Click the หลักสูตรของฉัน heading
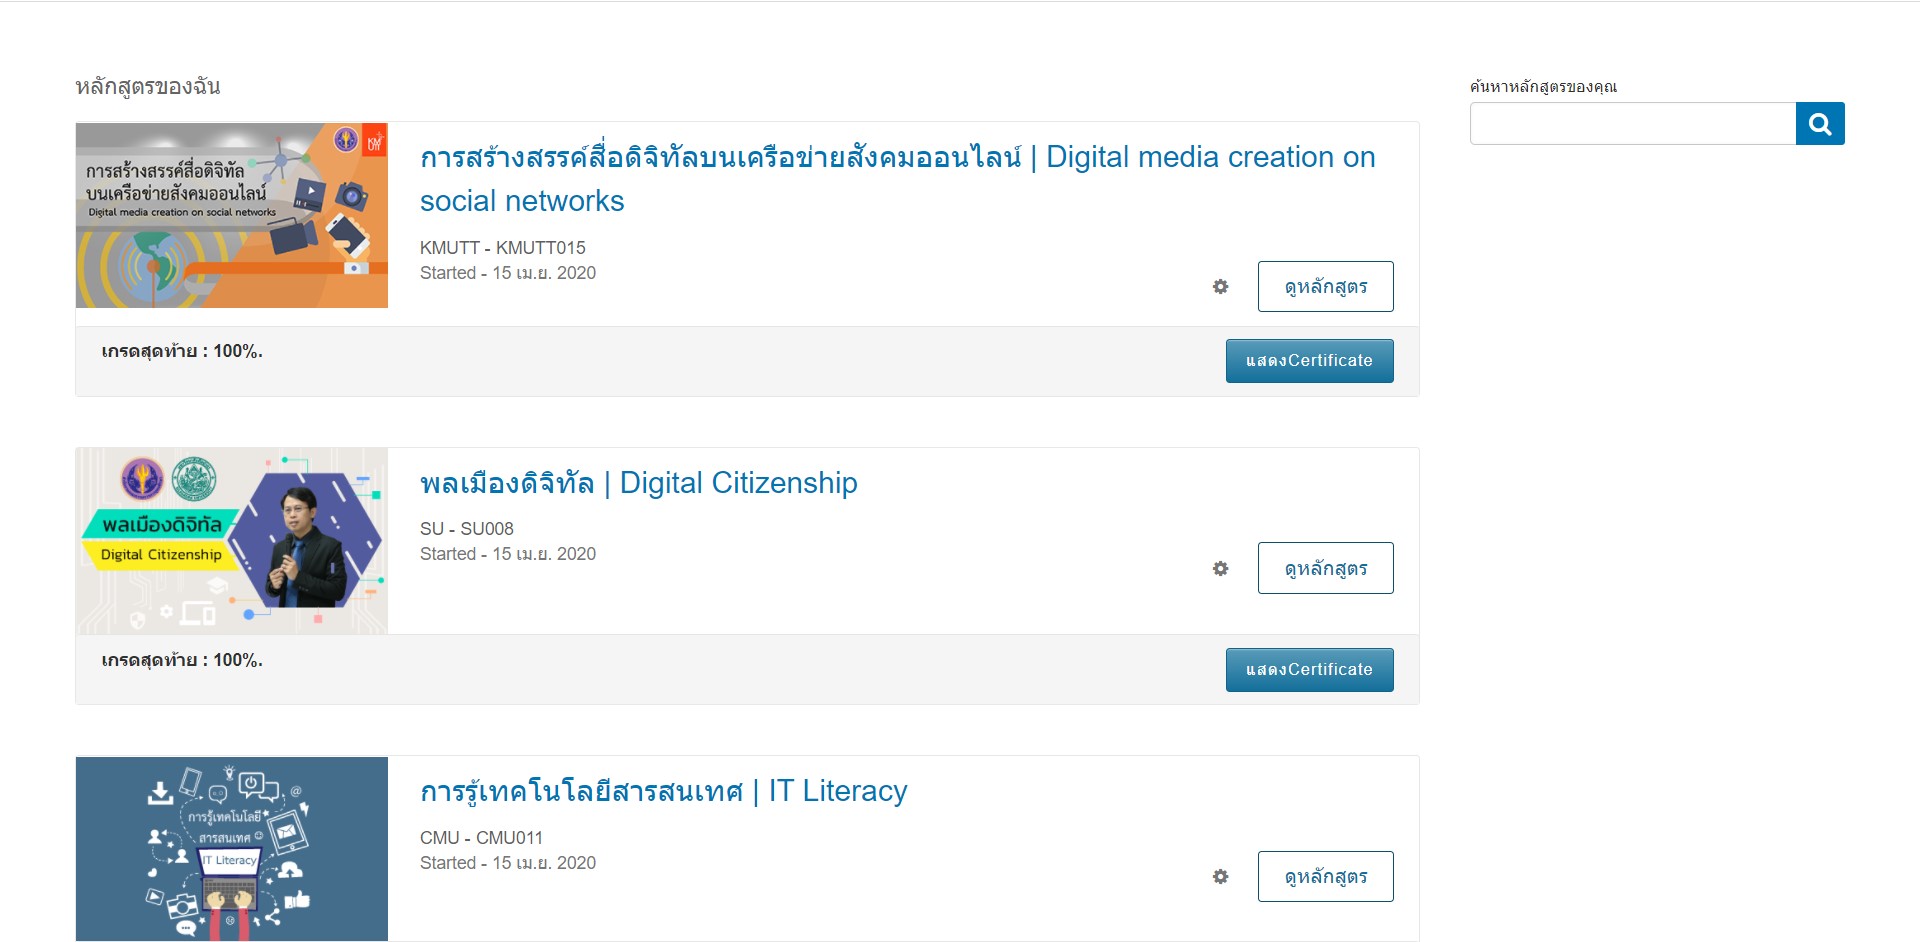 (148, 87)
